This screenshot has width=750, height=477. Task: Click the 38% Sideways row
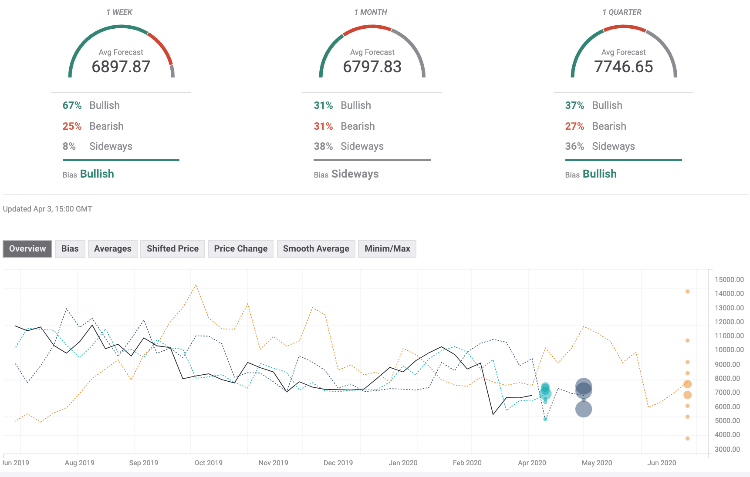pos(342,147)
